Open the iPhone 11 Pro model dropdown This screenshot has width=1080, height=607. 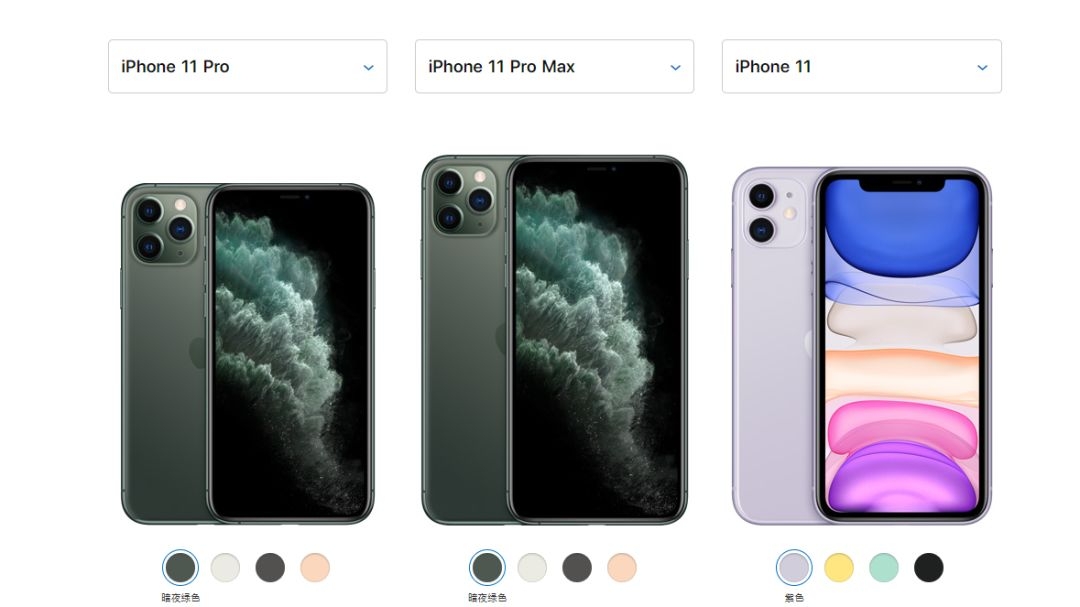click(247, 66)
